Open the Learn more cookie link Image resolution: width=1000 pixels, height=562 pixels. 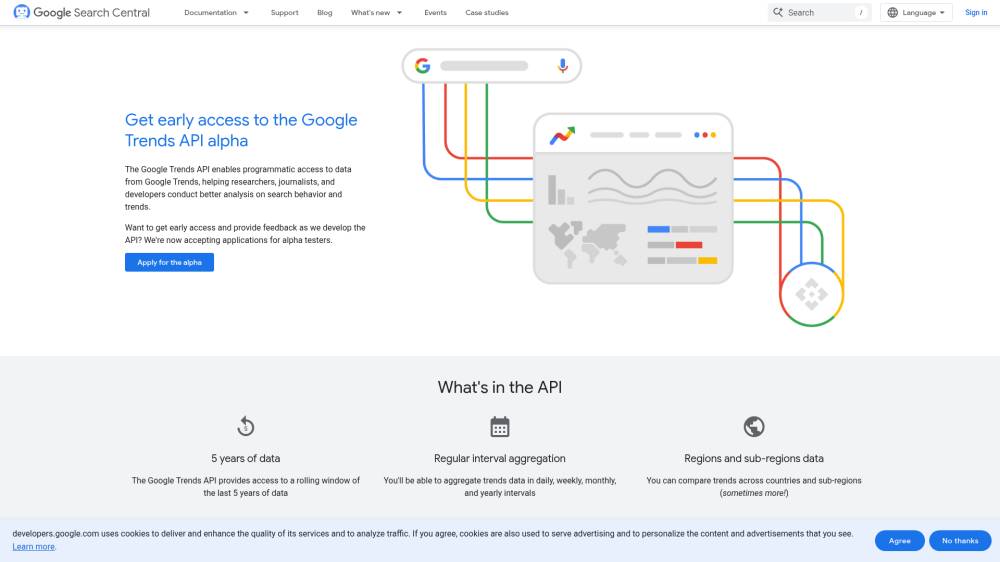pos(33,547)
